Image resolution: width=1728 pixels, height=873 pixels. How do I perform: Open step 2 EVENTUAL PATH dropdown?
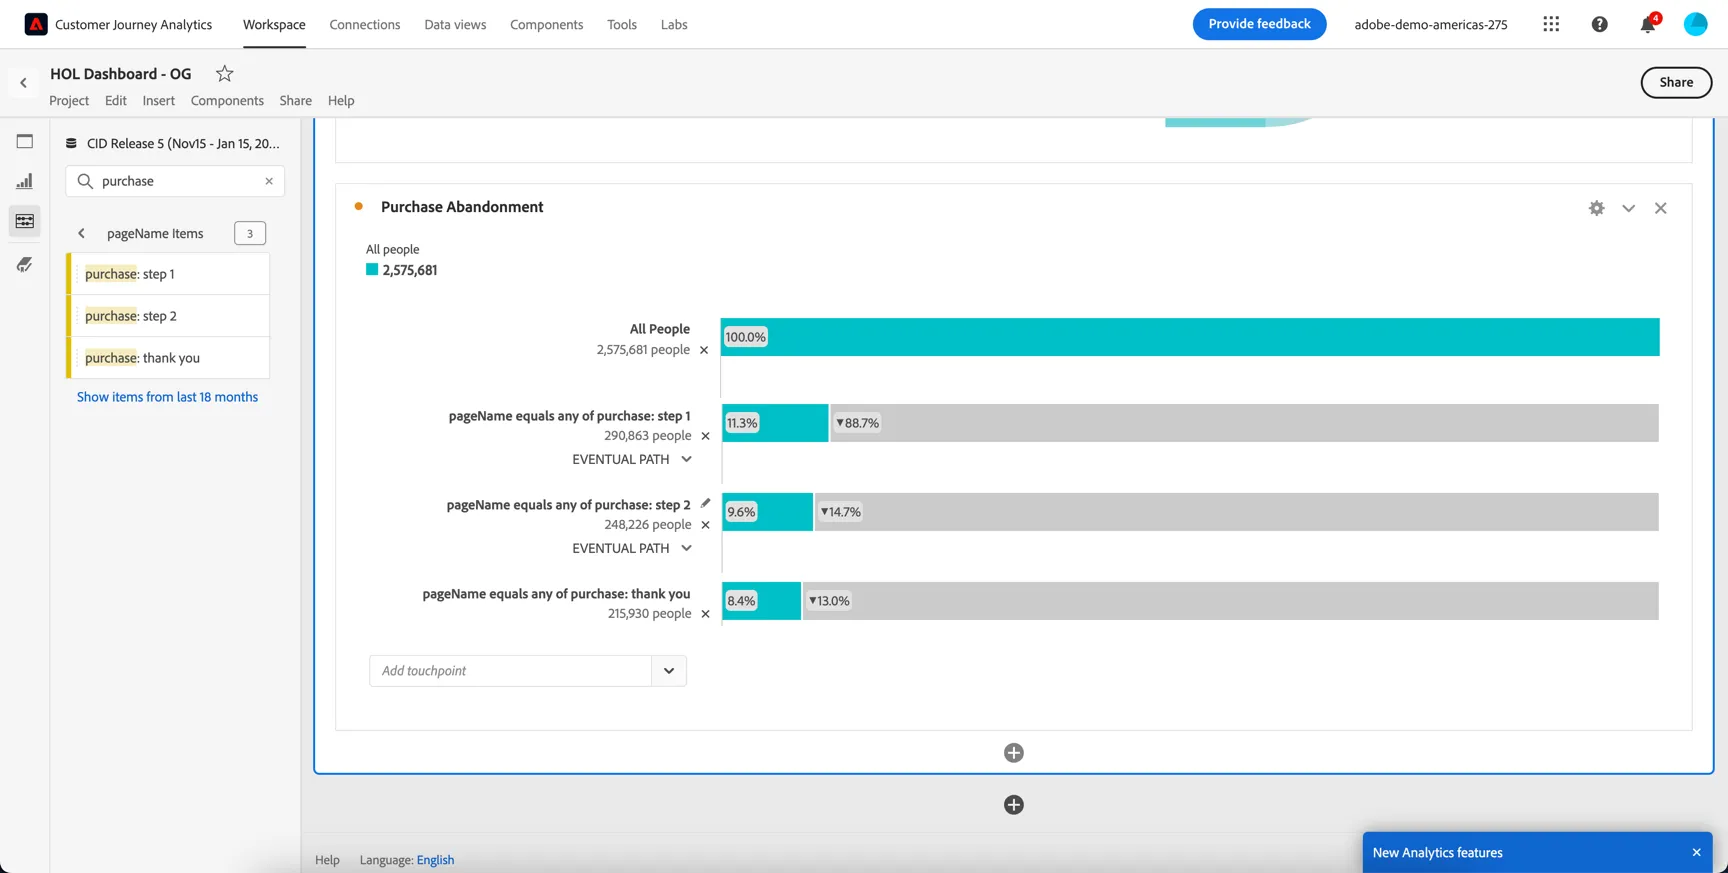(x=632, y=549)
